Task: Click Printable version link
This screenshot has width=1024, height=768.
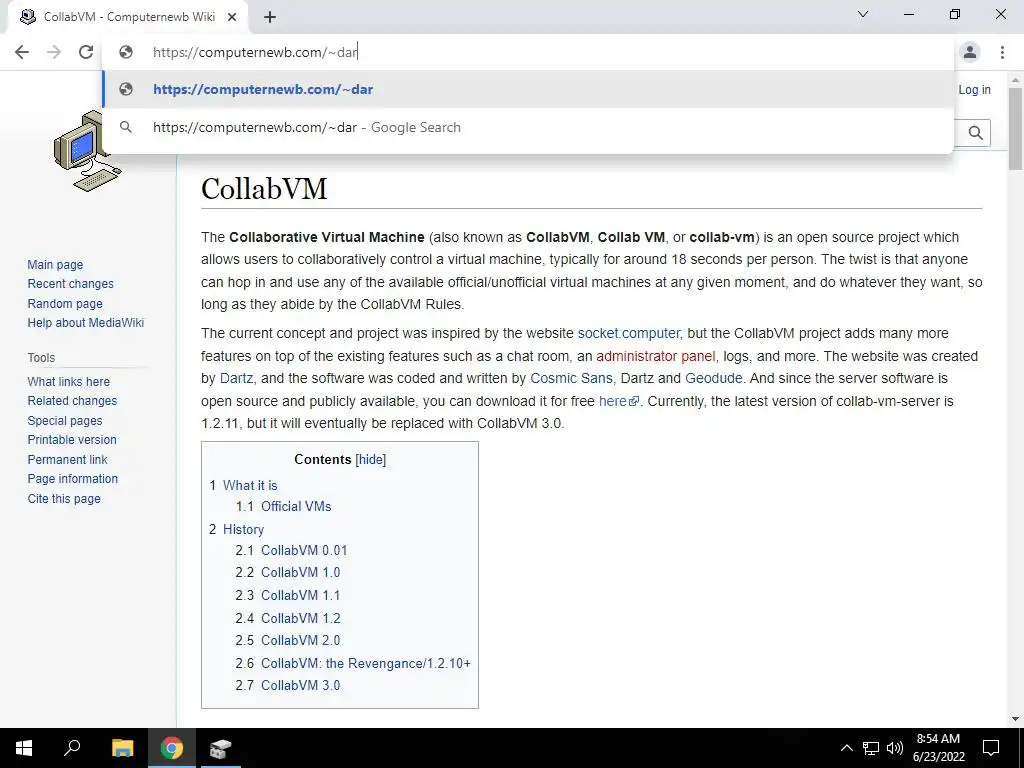Action: point(72,440)
